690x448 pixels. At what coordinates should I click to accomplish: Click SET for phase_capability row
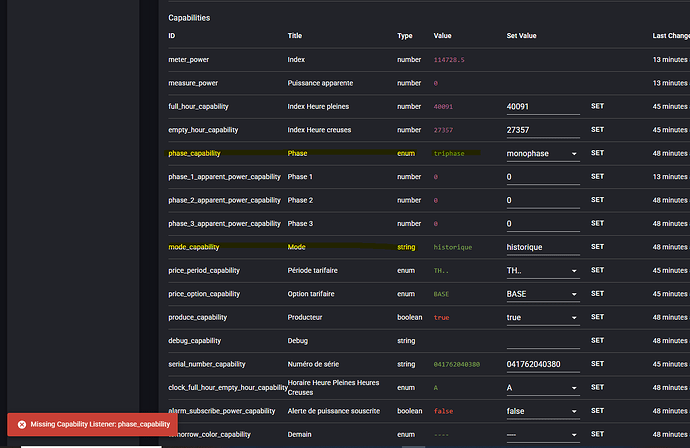point(597,153)
